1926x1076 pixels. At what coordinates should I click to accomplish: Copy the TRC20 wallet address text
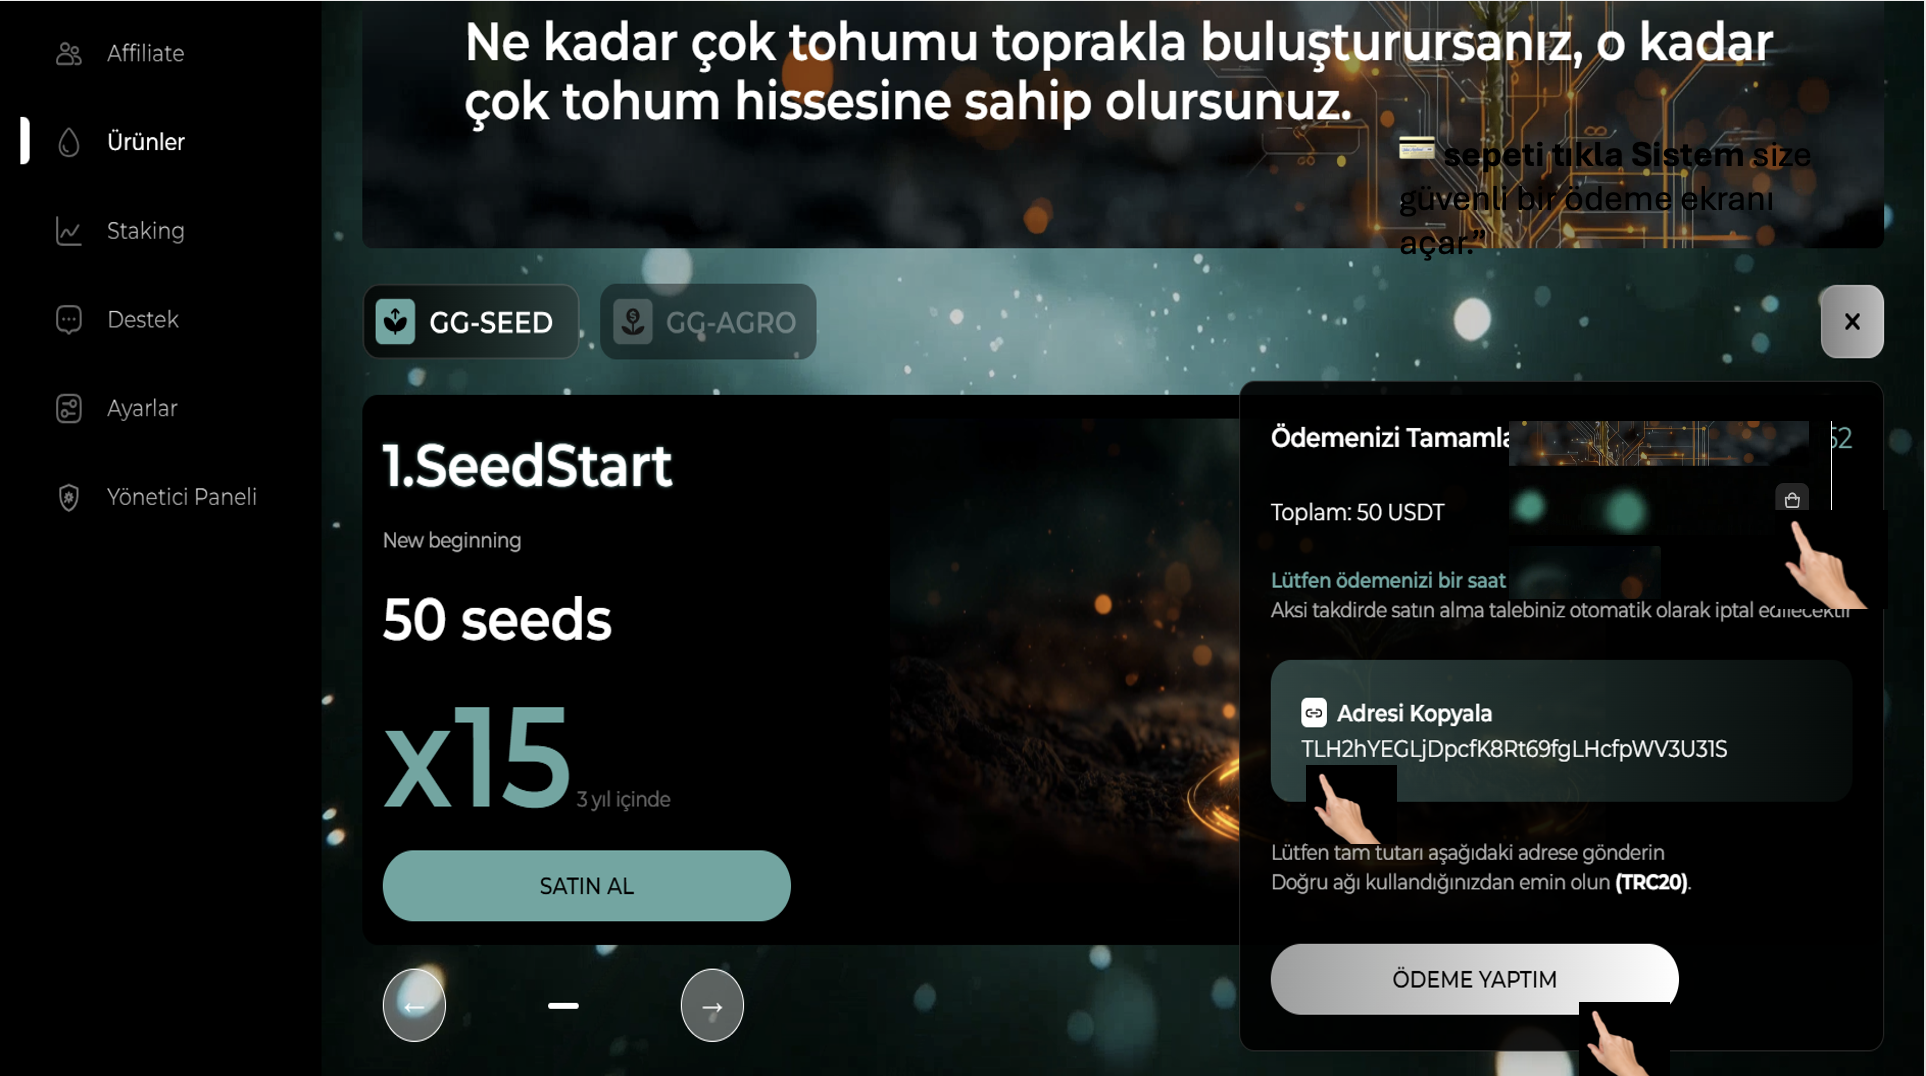pos(1514,749)
